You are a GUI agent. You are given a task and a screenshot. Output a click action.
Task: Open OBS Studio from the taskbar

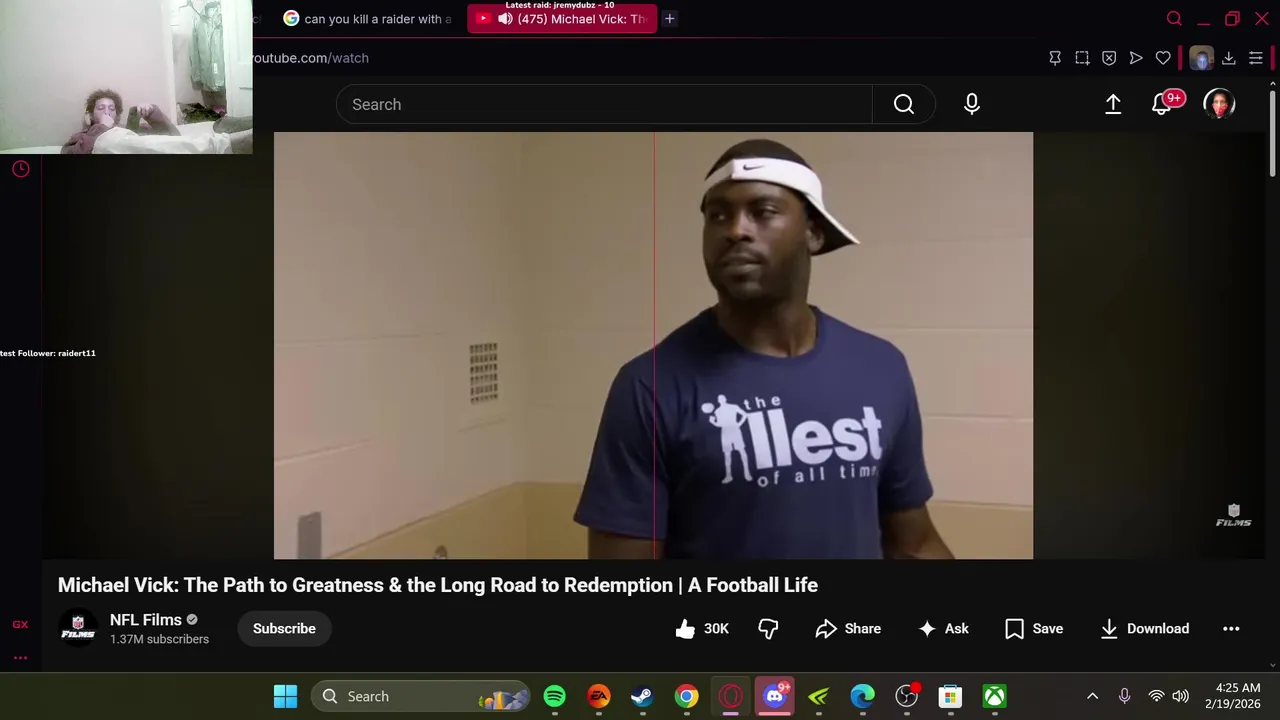[x=907, y=696]
